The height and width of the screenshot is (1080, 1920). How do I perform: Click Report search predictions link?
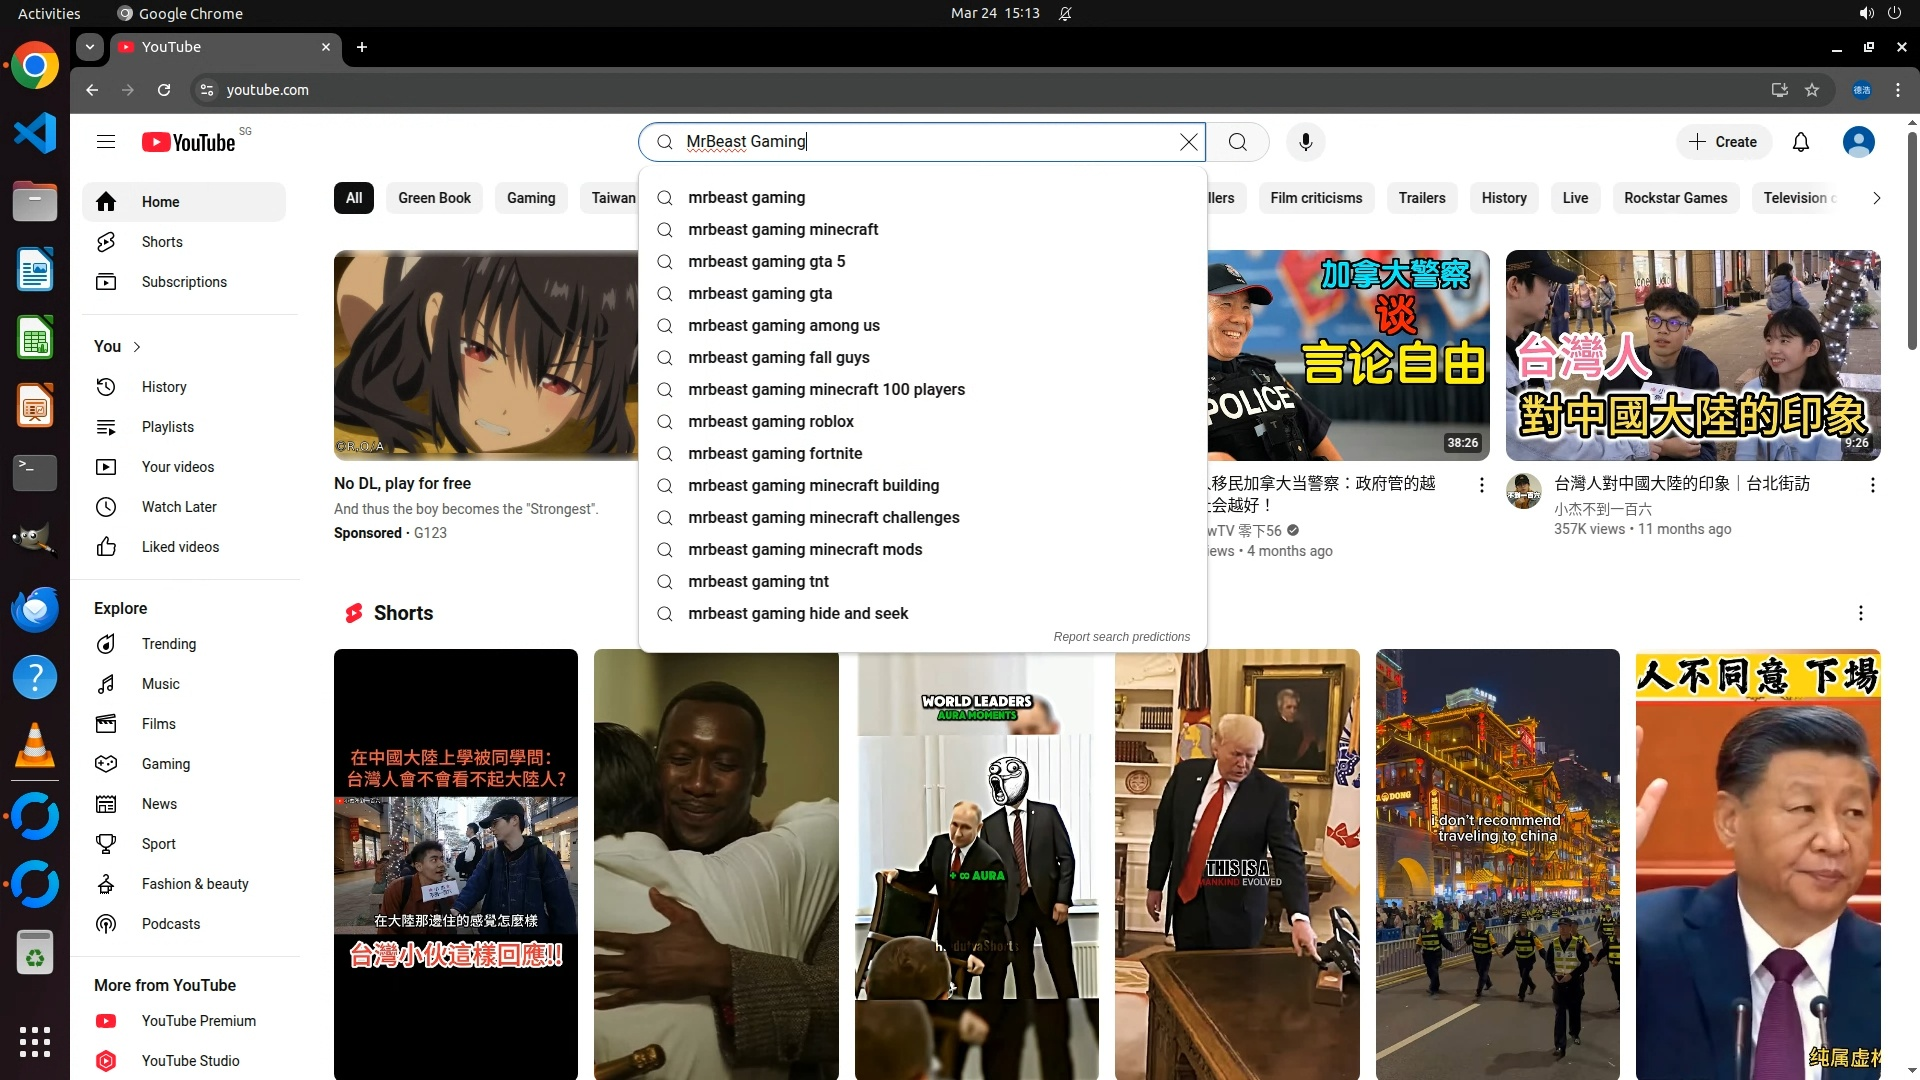pos(1121,637)
